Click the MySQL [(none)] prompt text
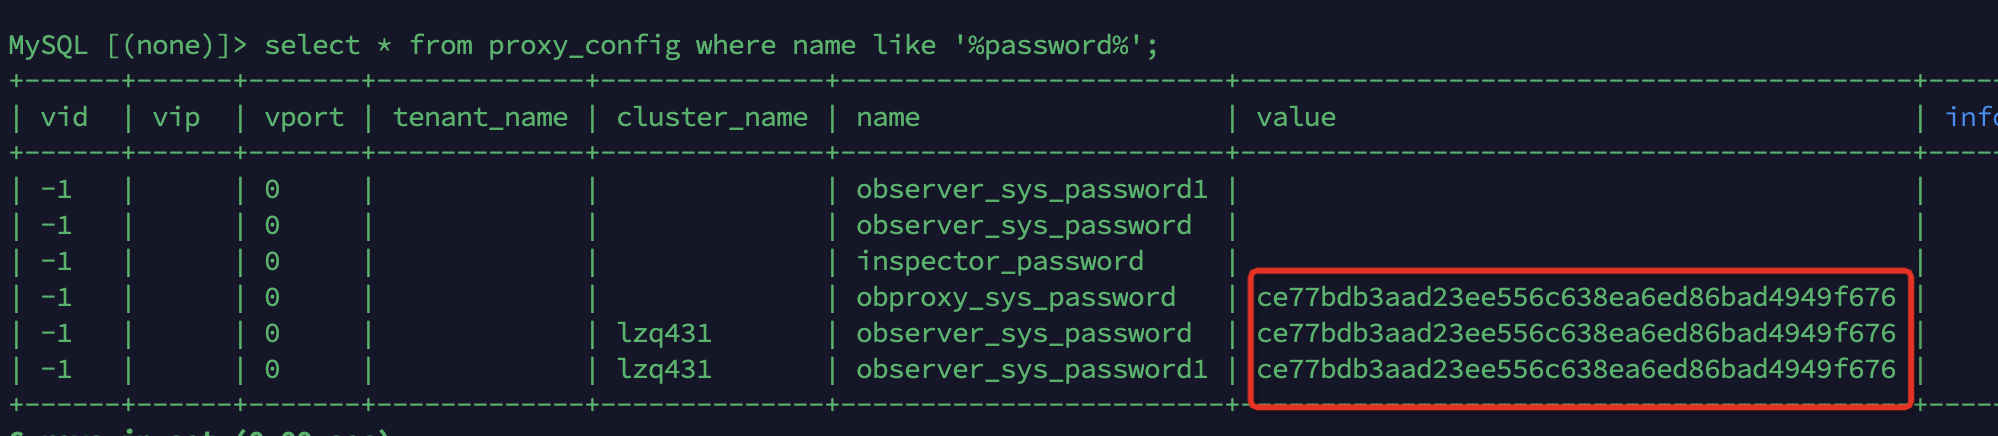Screen dimensions: 1998x436 coord(128,46)
